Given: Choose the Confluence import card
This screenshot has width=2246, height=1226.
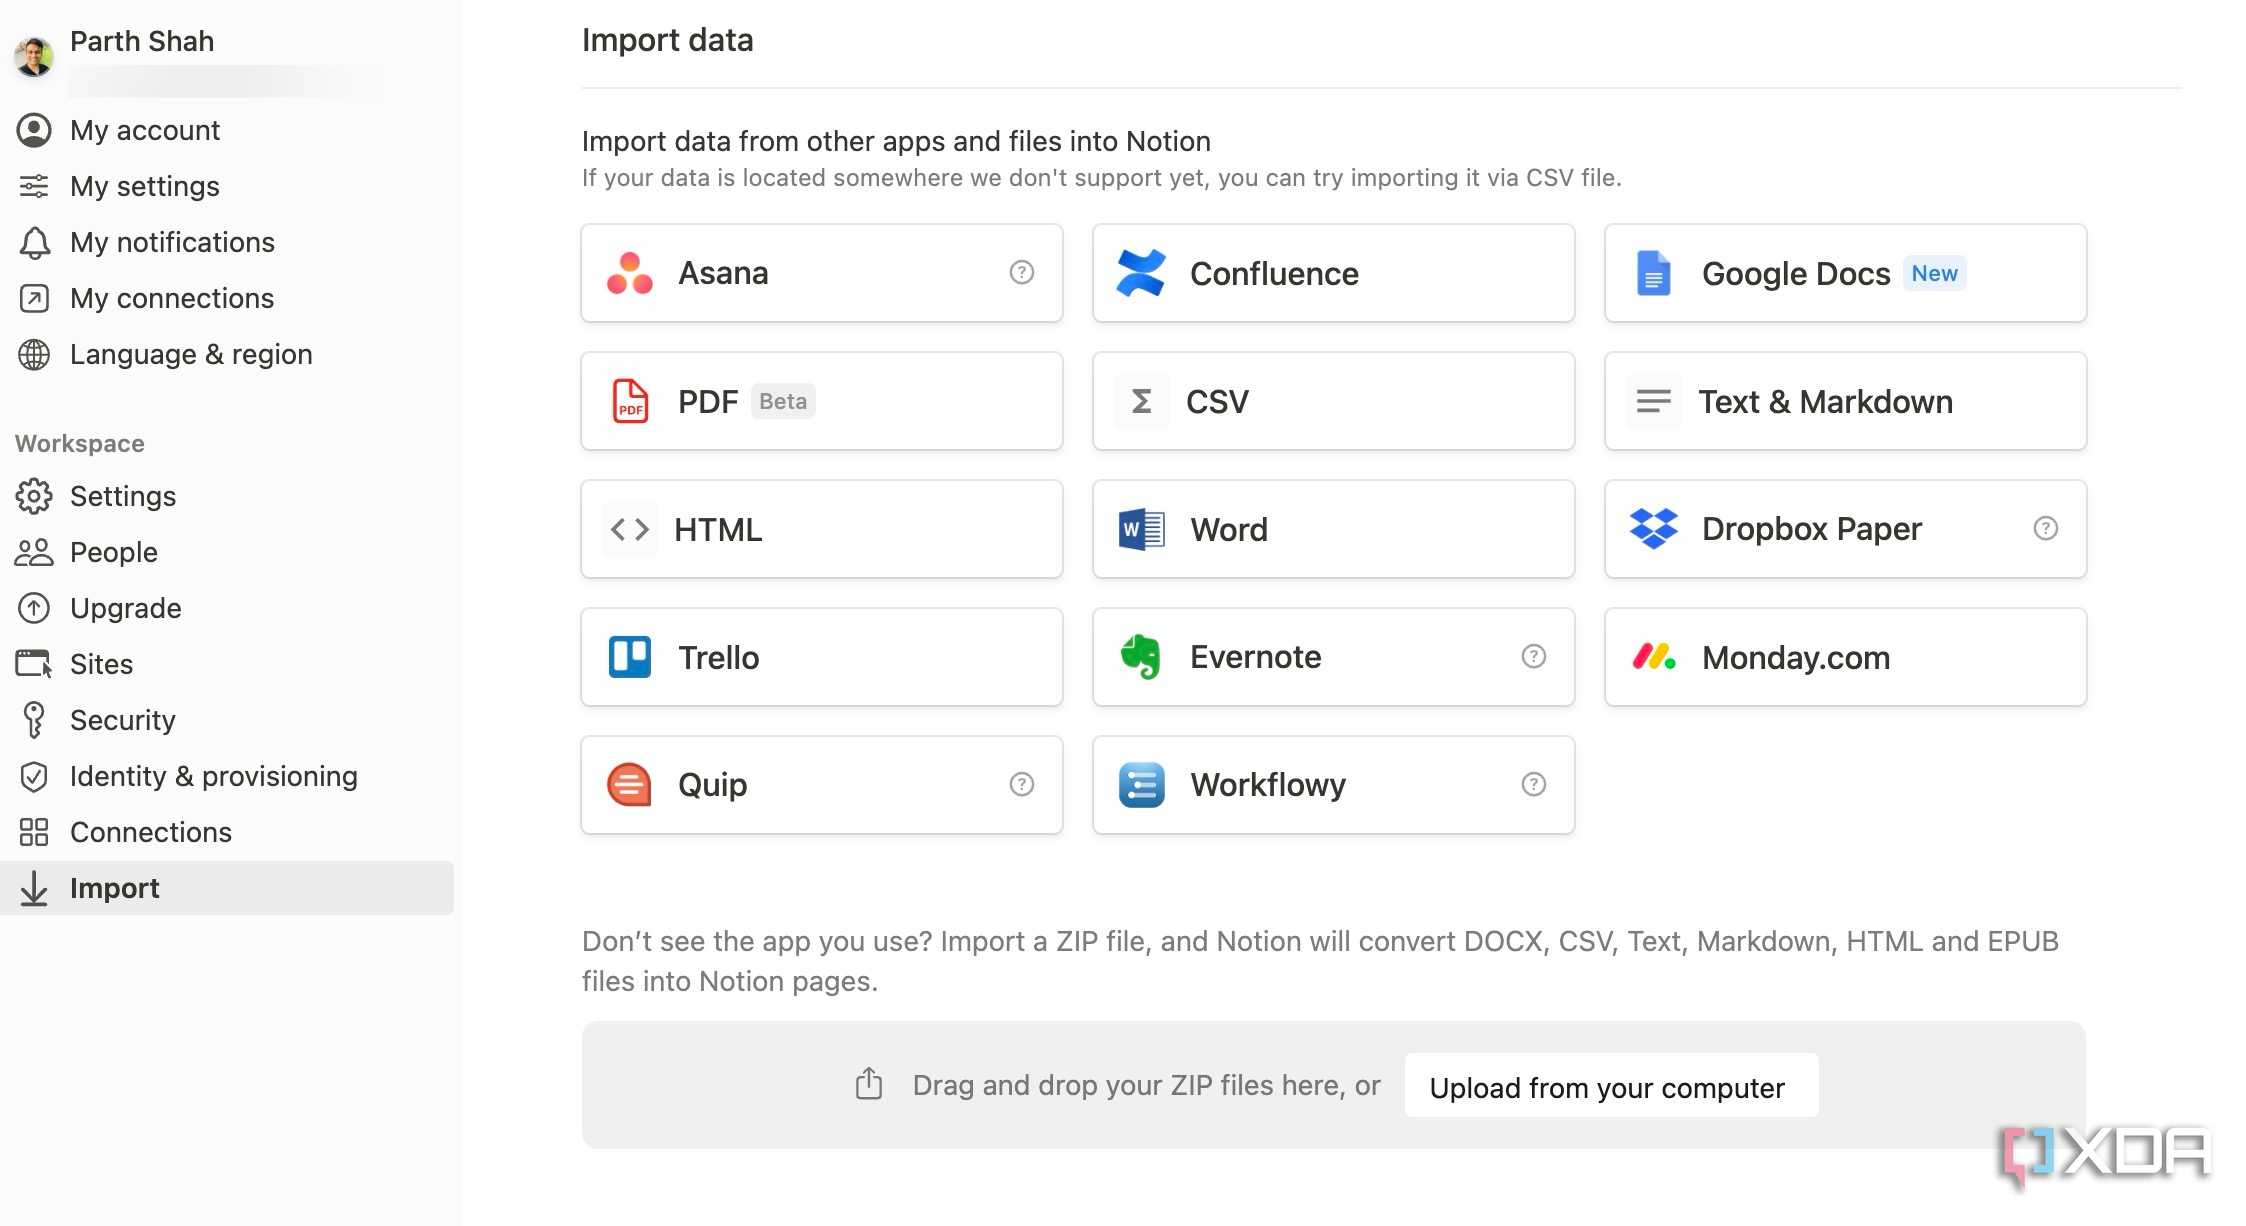Looking at the screenshot, I should point(1334,273).
